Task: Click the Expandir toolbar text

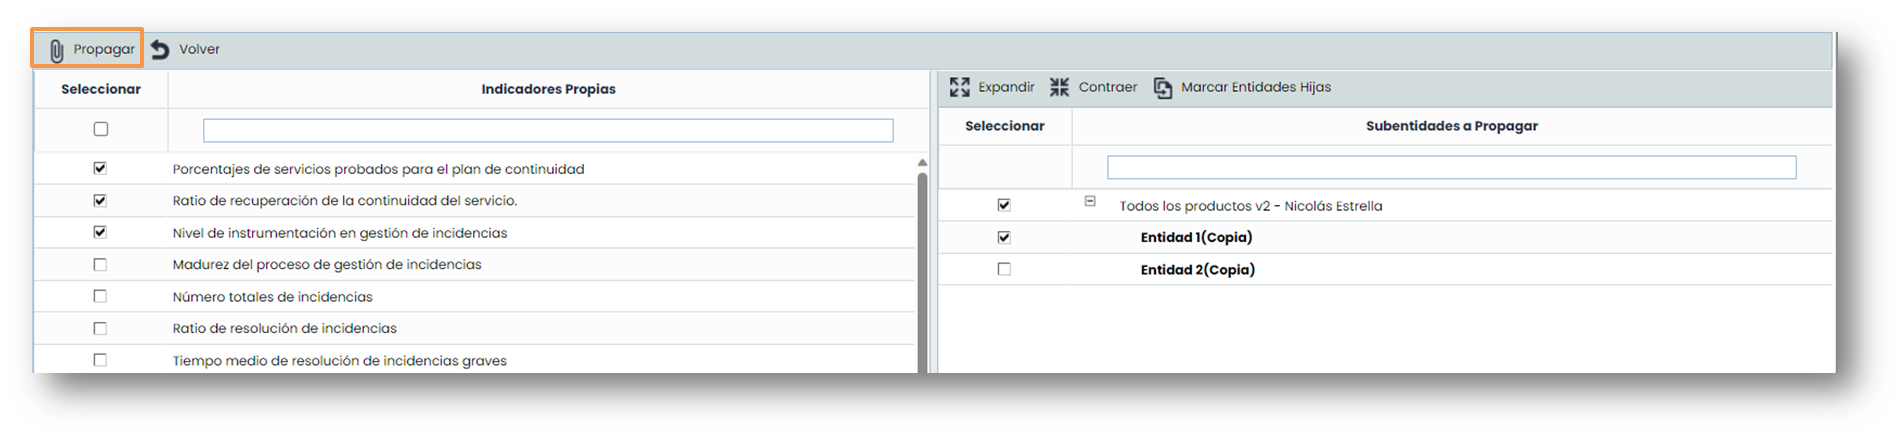Action: 1006,87
